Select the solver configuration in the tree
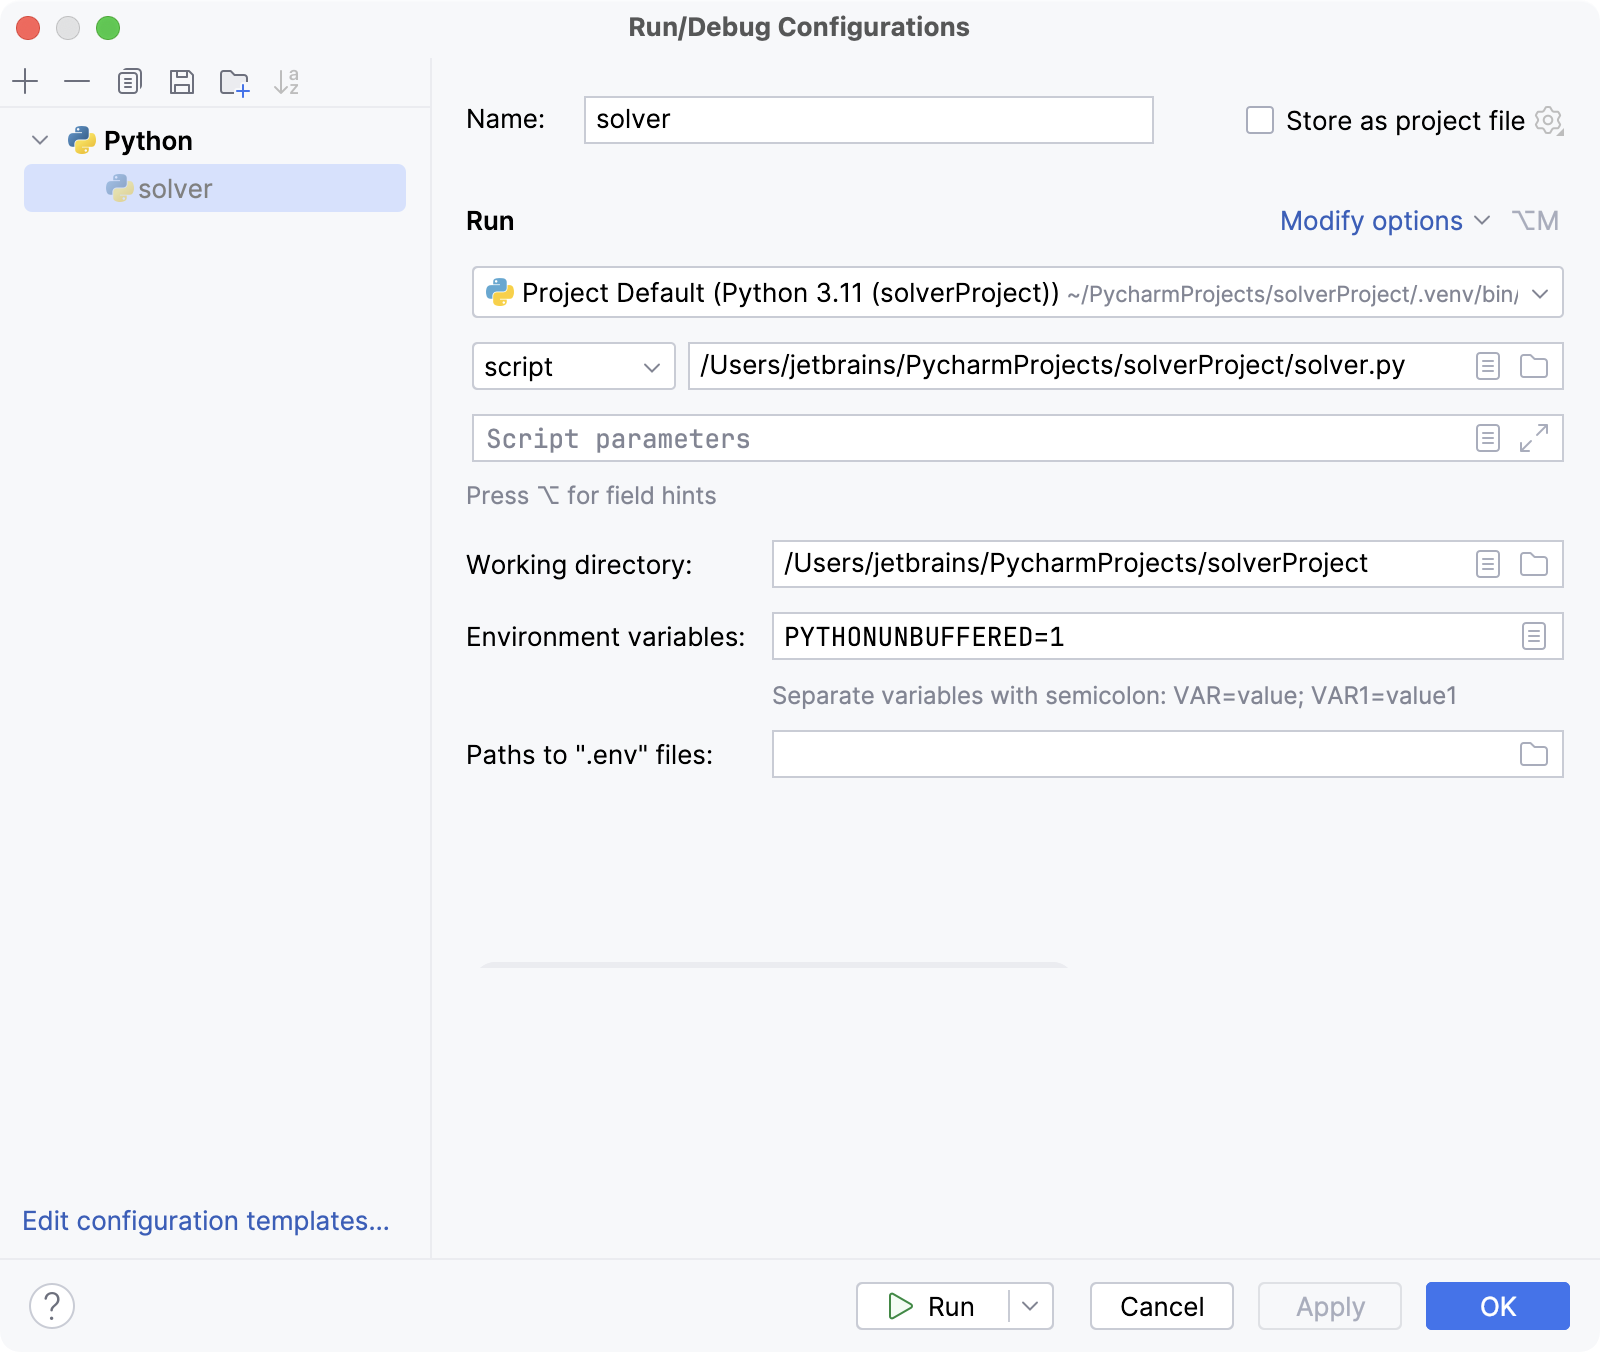The width and height of the screenshot is (1600, 1352). 176,188
